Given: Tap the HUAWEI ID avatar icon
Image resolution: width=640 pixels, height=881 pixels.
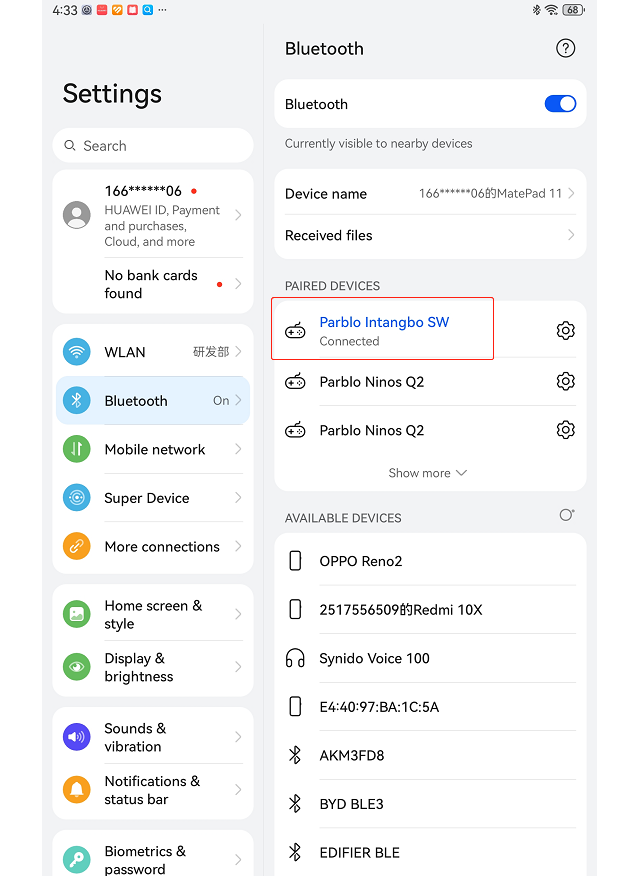Looking at the screenshot, I should click(77, 215).
